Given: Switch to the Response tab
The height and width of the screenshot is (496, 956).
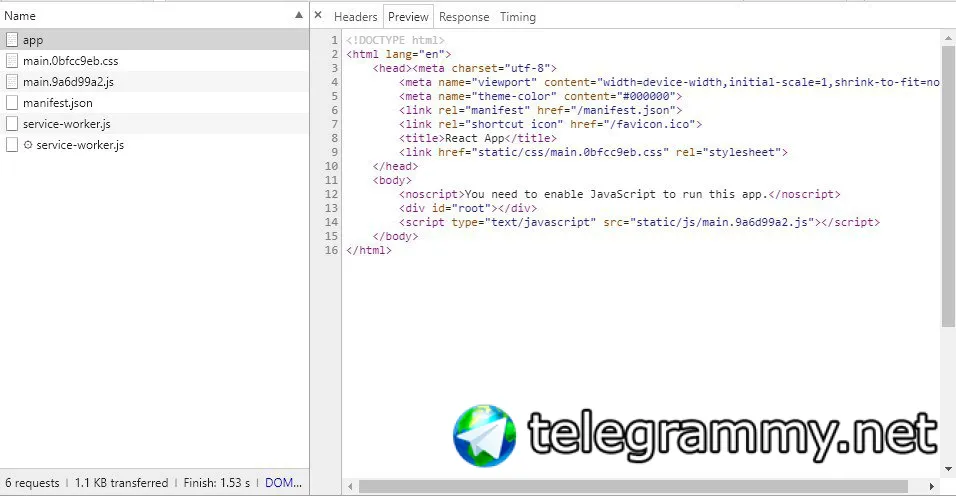Looking at the screenshot, I should pyautogui.click(x=464, y=17).
